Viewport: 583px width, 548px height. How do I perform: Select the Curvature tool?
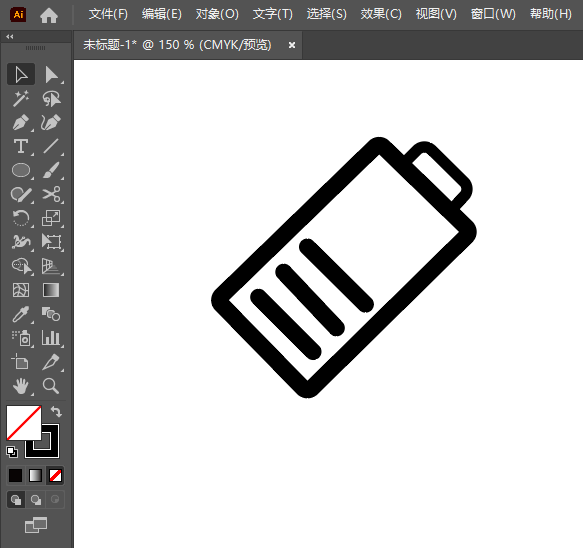point(51,122)
